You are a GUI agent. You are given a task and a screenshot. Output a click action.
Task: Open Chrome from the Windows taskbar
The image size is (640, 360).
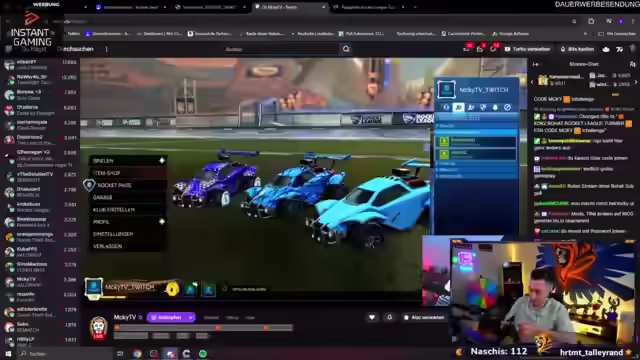point(137,353)
